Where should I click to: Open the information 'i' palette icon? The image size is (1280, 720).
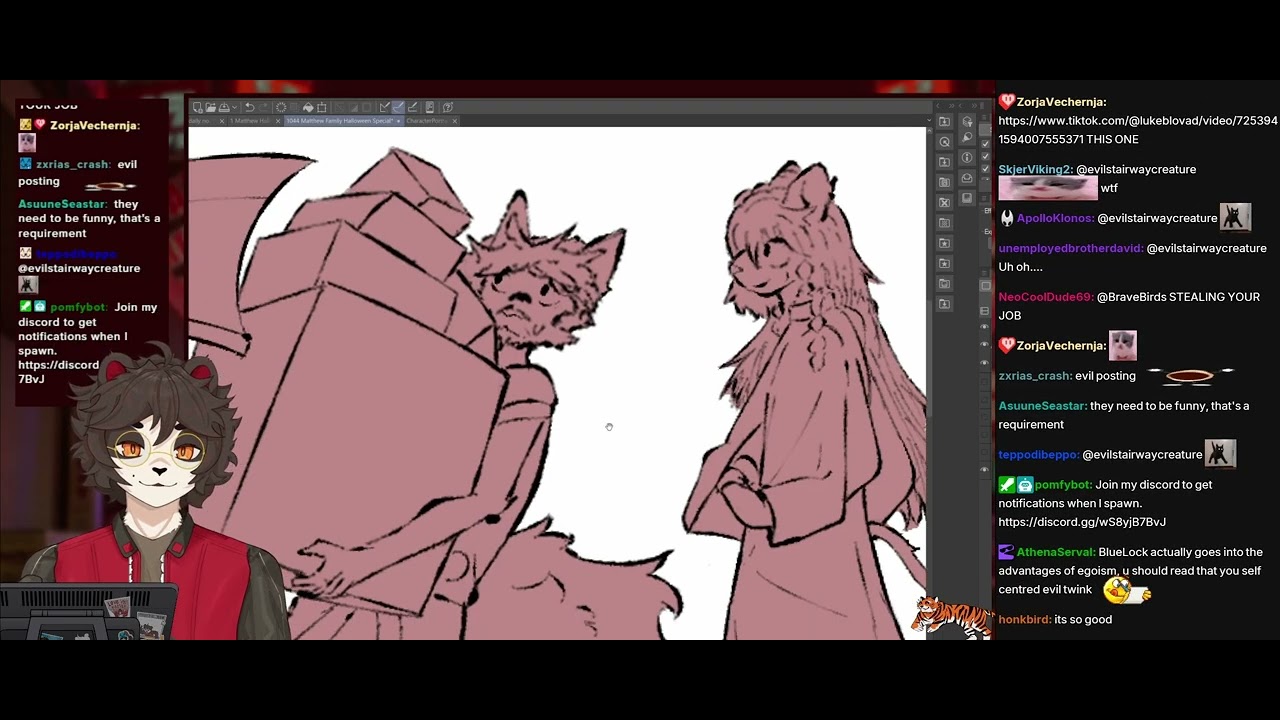point(967,157)
